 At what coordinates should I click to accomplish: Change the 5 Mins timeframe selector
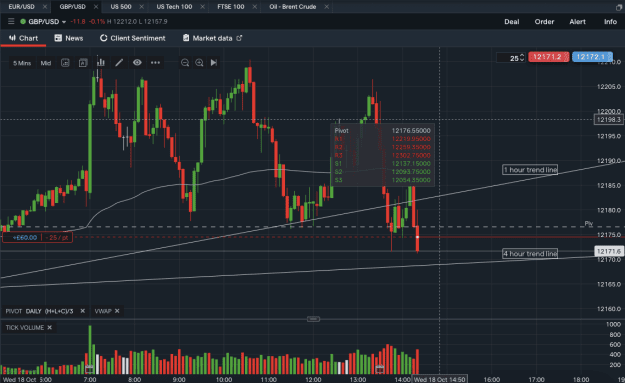click(22, 63)
